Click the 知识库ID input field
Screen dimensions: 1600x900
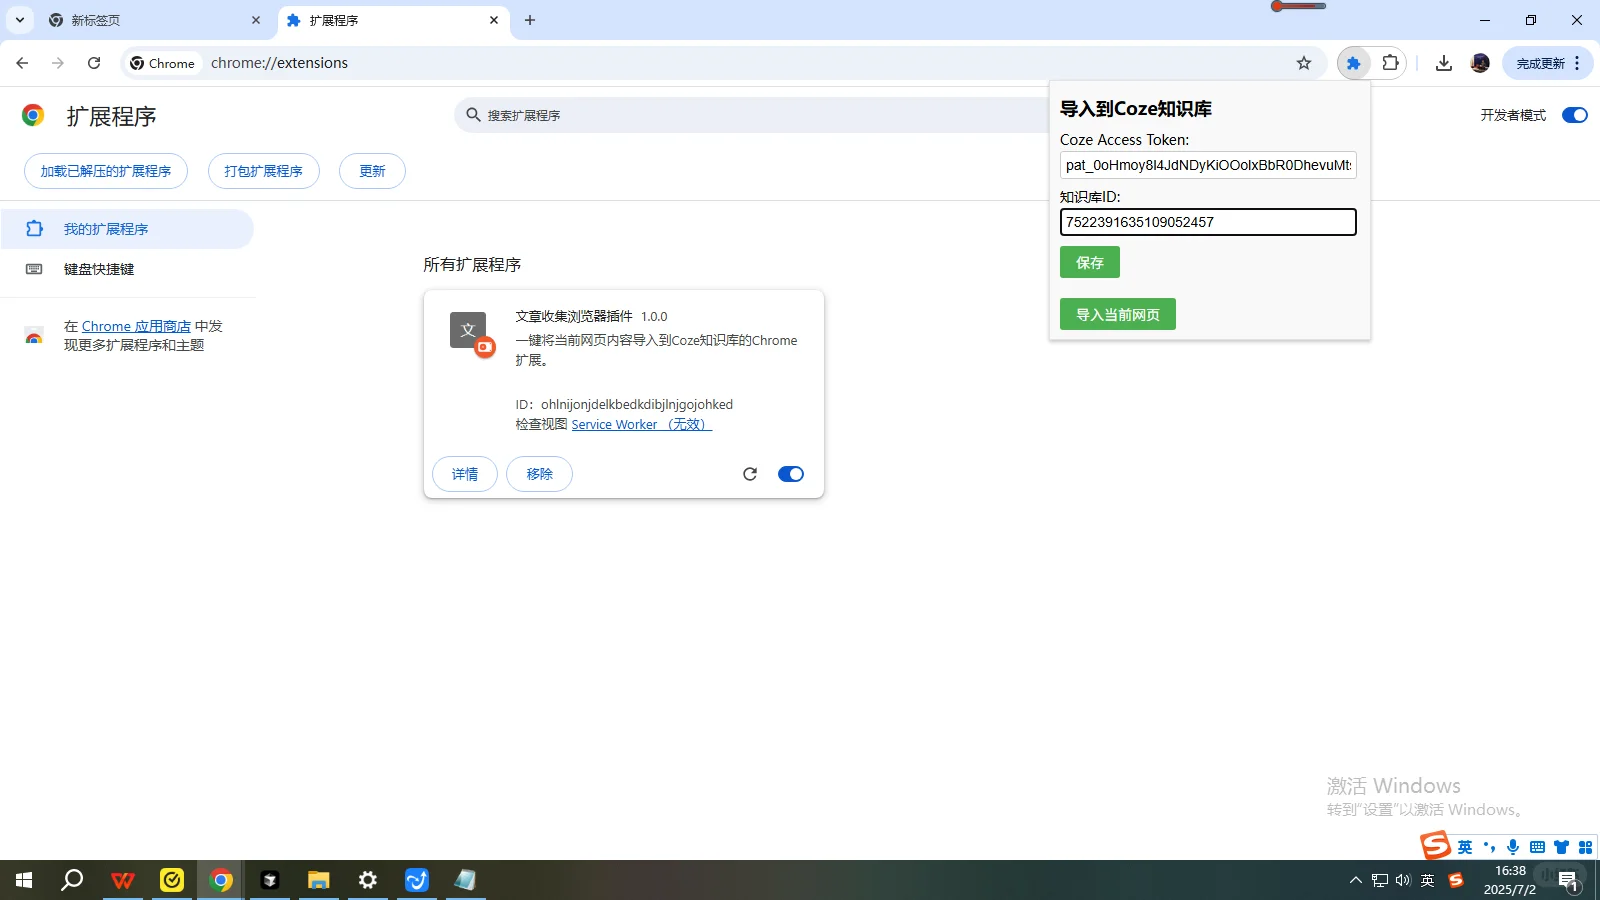coord(1208,222)
